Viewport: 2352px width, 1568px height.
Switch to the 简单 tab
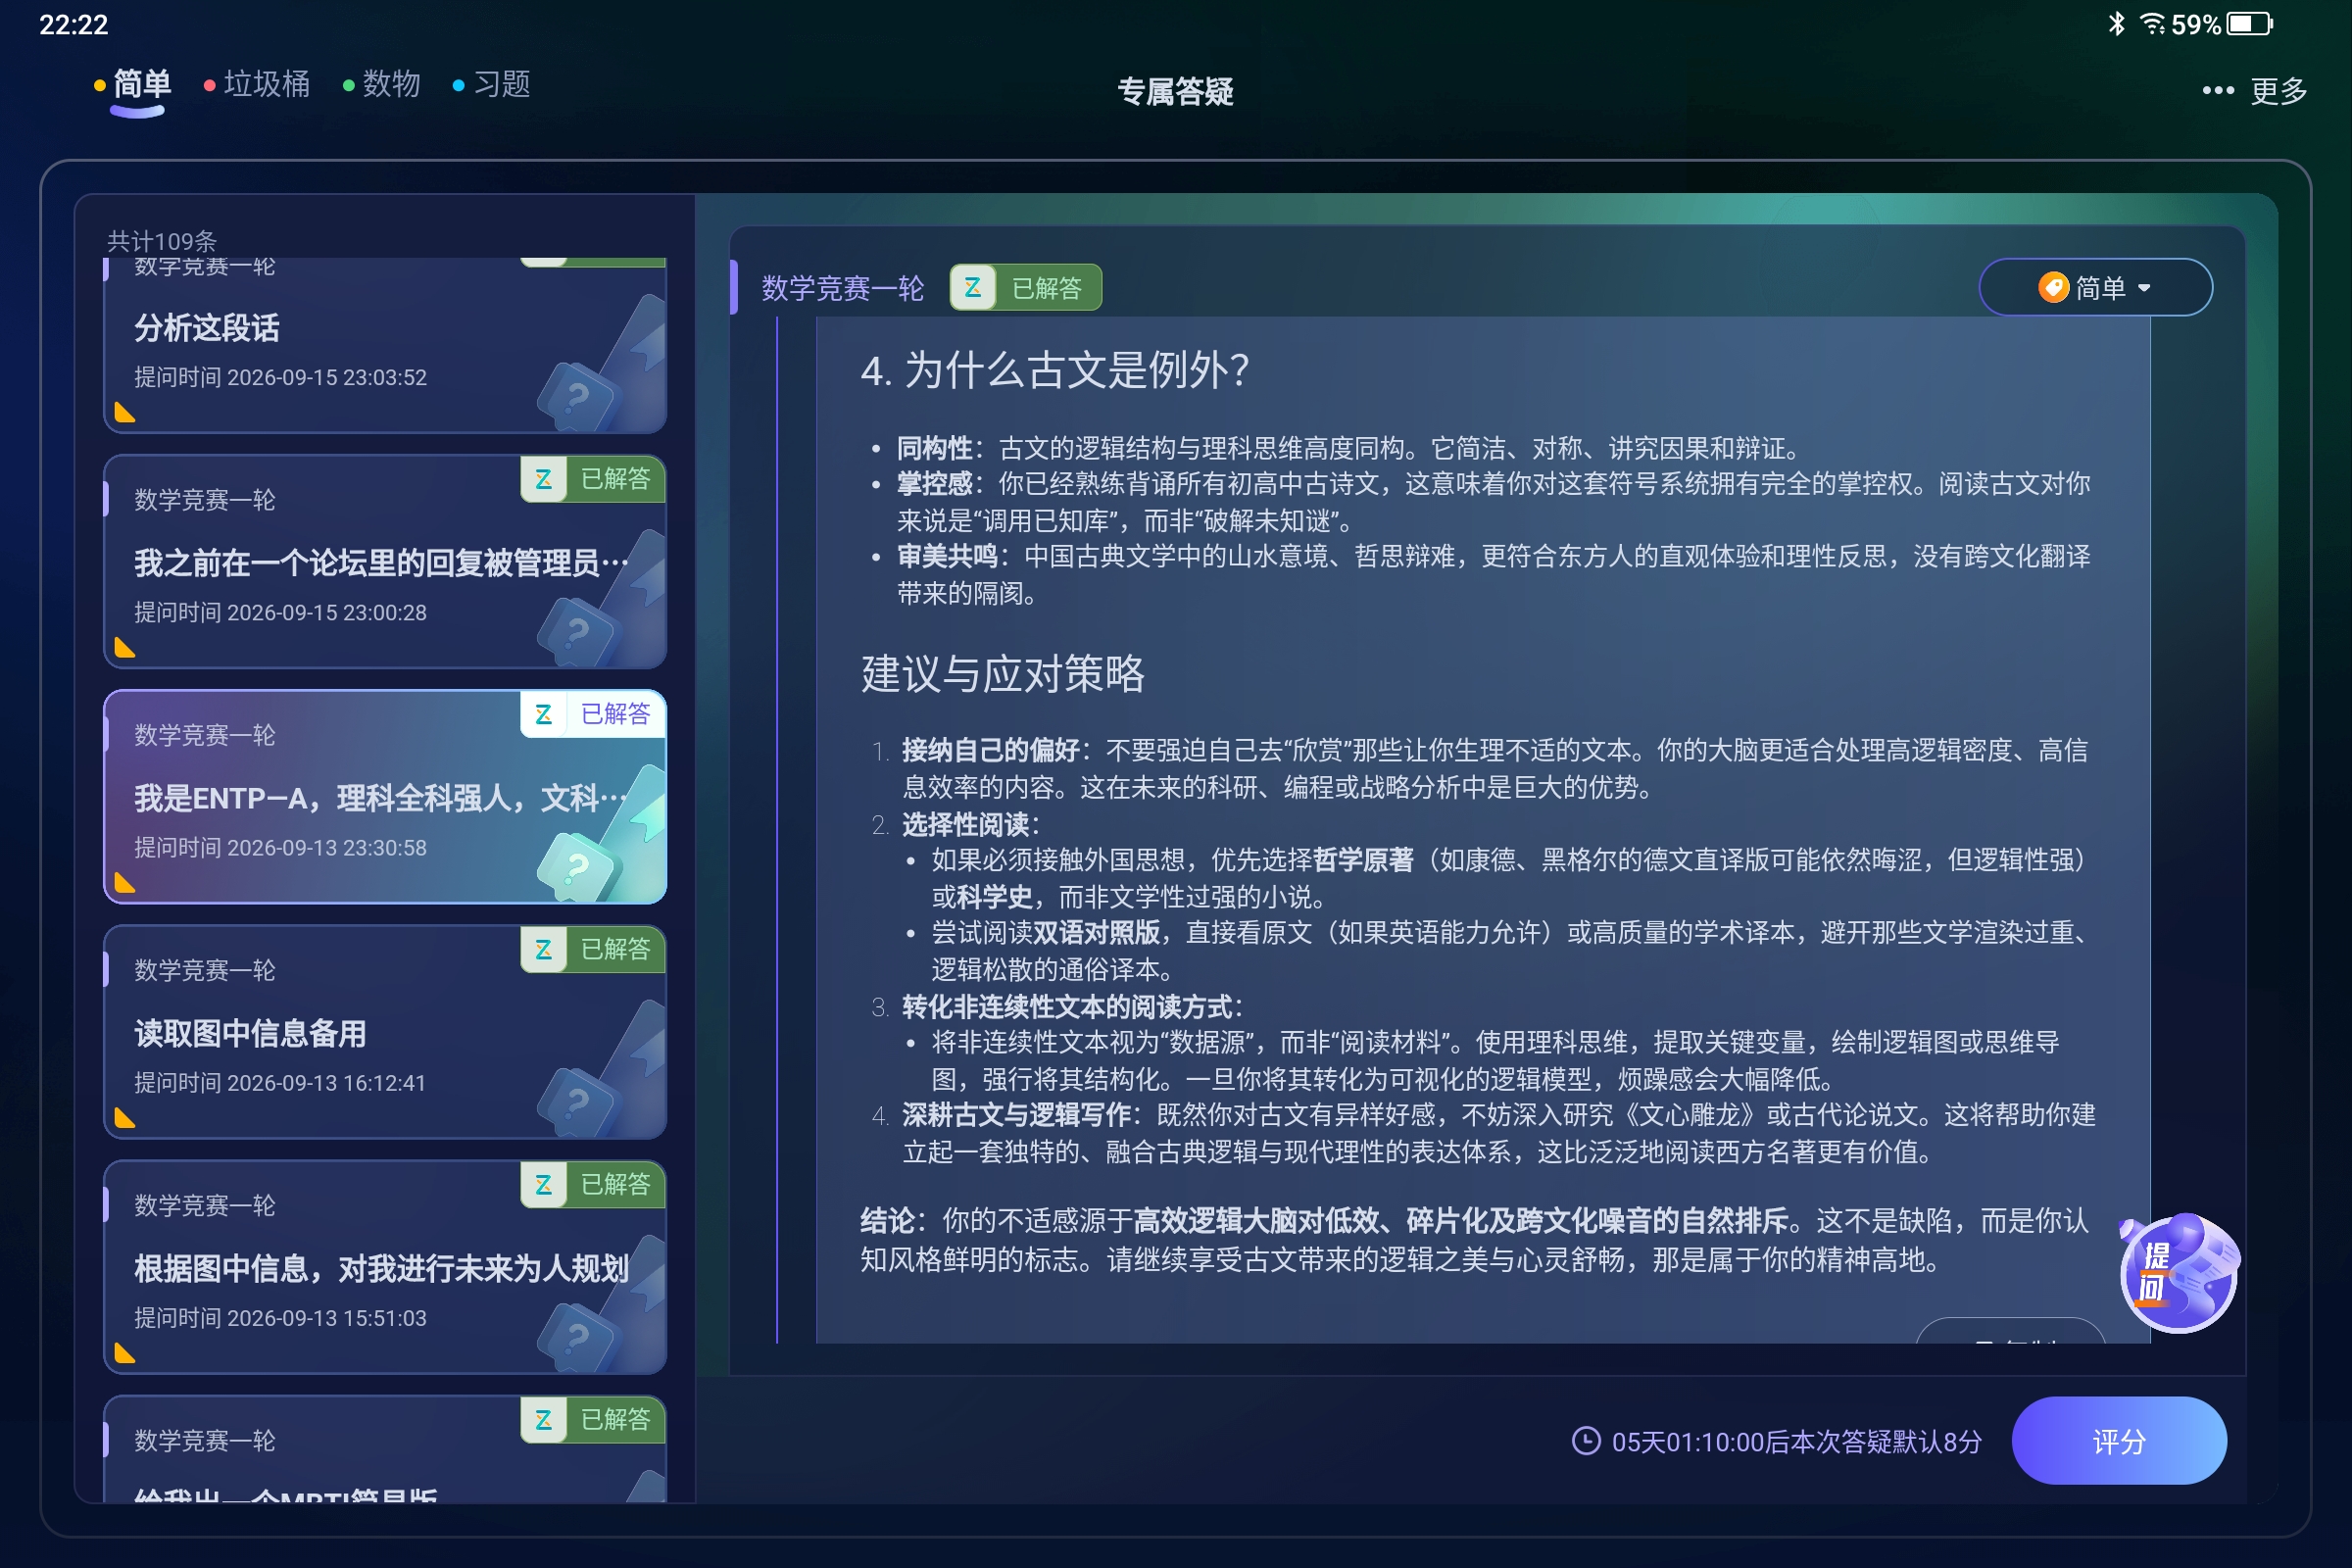[x=141, y=85]
